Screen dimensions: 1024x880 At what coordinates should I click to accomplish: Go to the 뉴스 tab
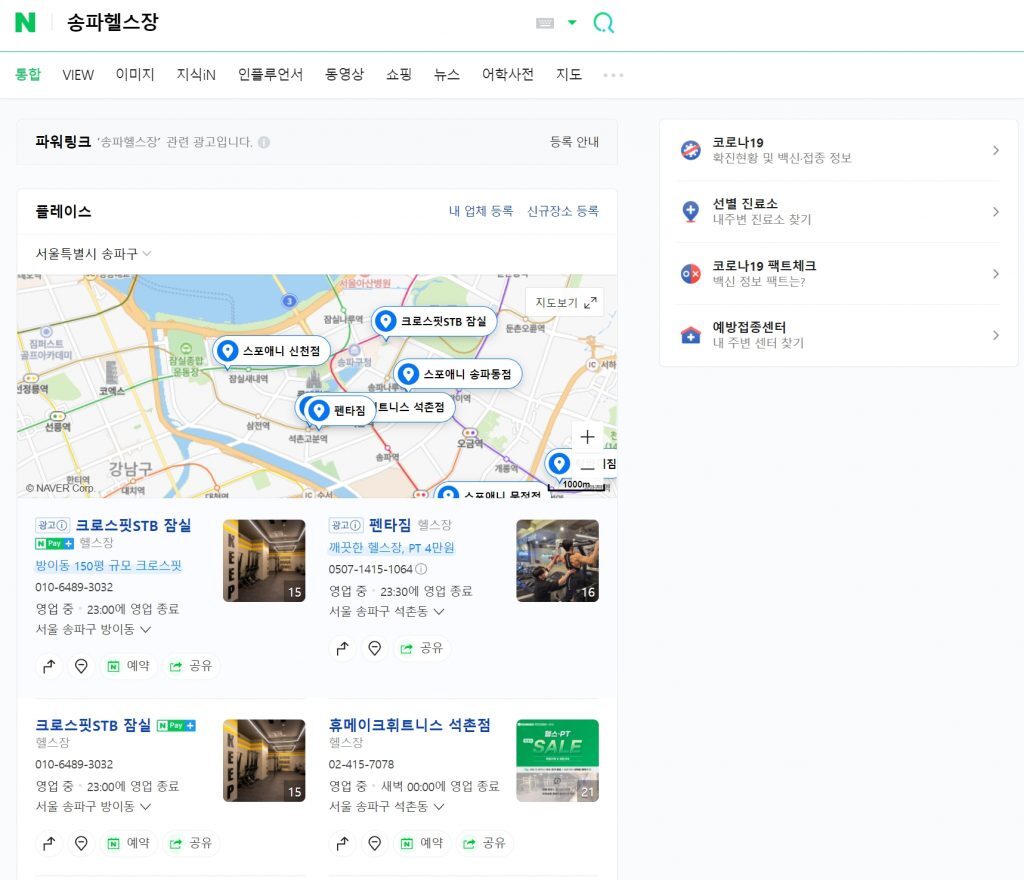(447, 74)
